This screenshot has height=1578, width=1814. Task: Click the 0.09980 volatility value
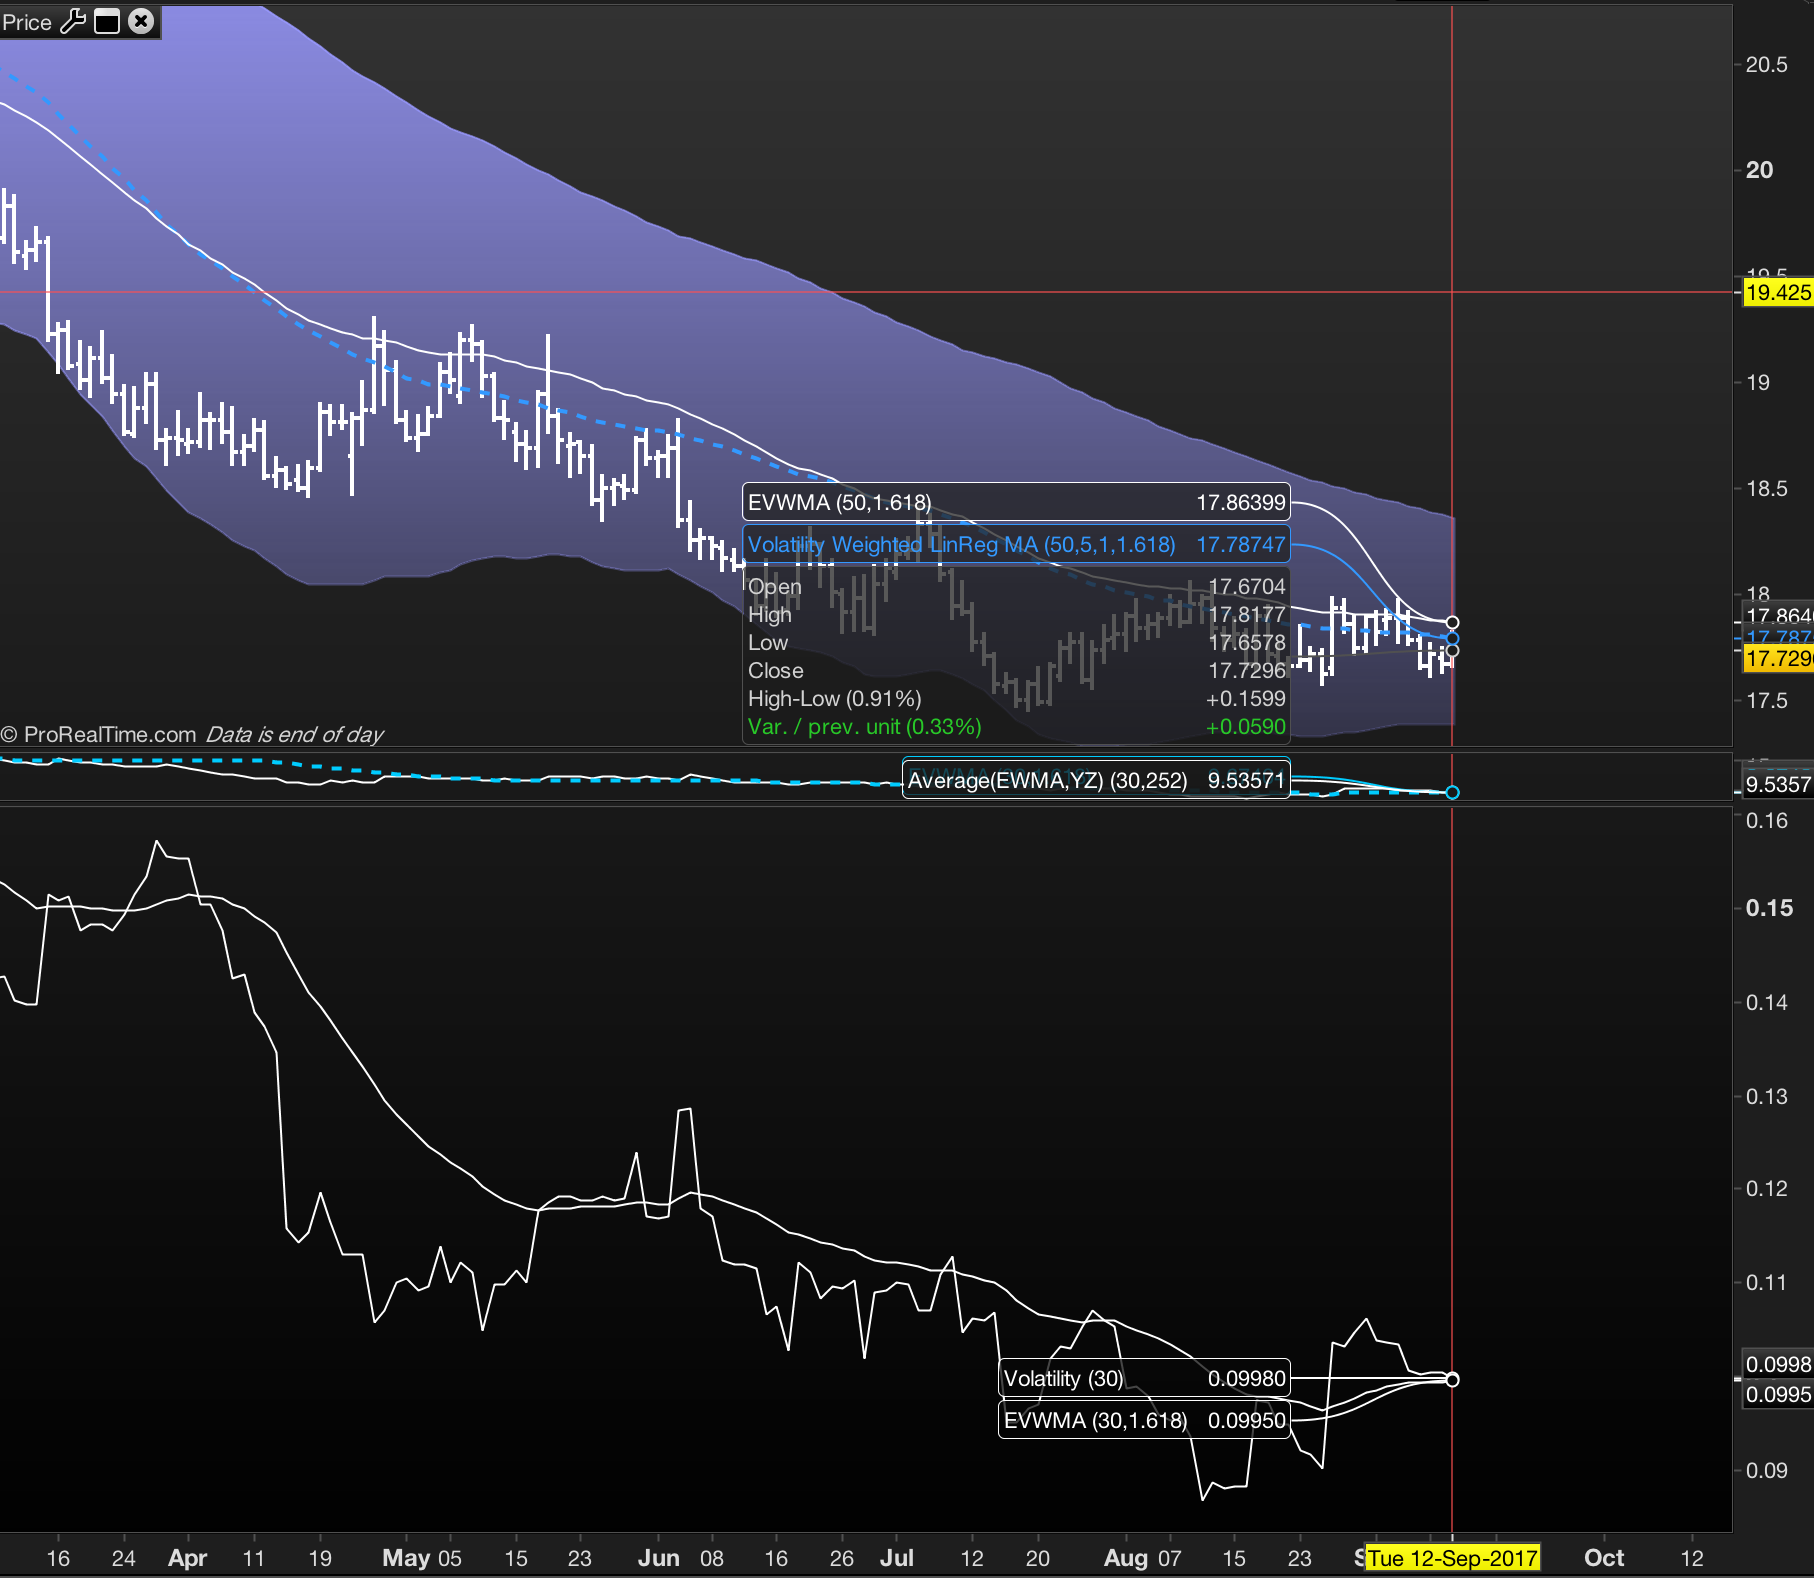click(1247, 1379)
